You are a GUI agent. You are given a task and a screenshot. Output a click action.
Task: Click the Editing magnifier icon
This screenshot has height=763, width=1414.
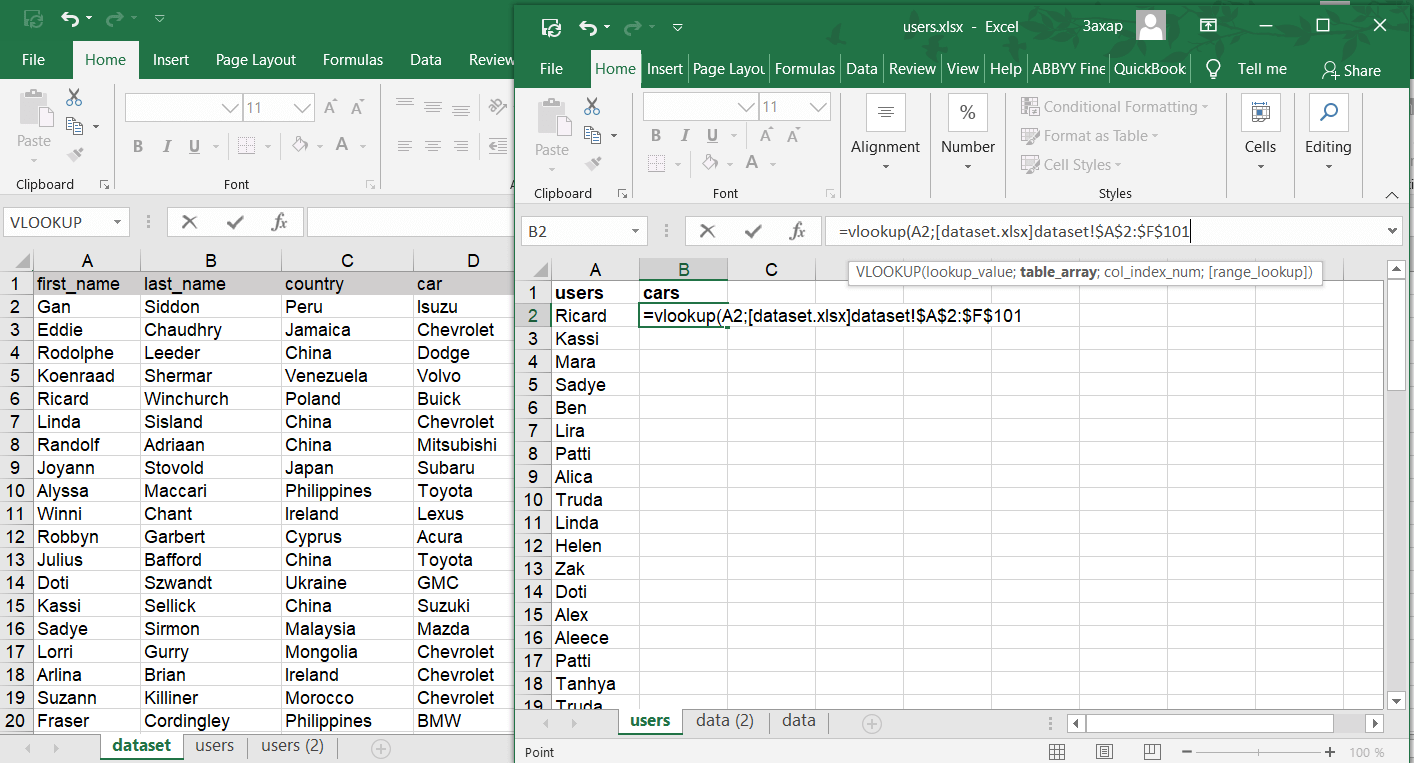click(1328, 113)
